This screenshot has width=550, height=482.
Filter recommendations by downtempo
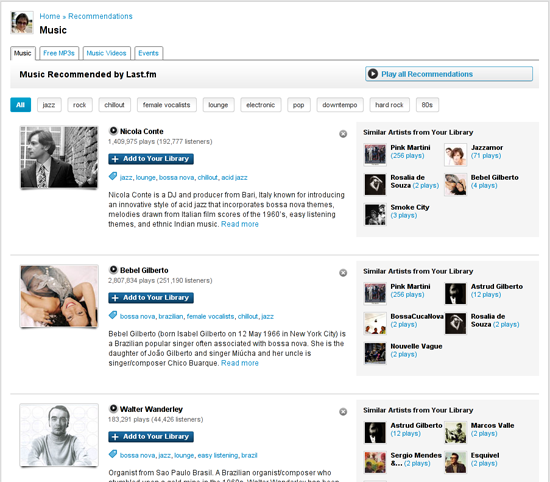point(340,105)
